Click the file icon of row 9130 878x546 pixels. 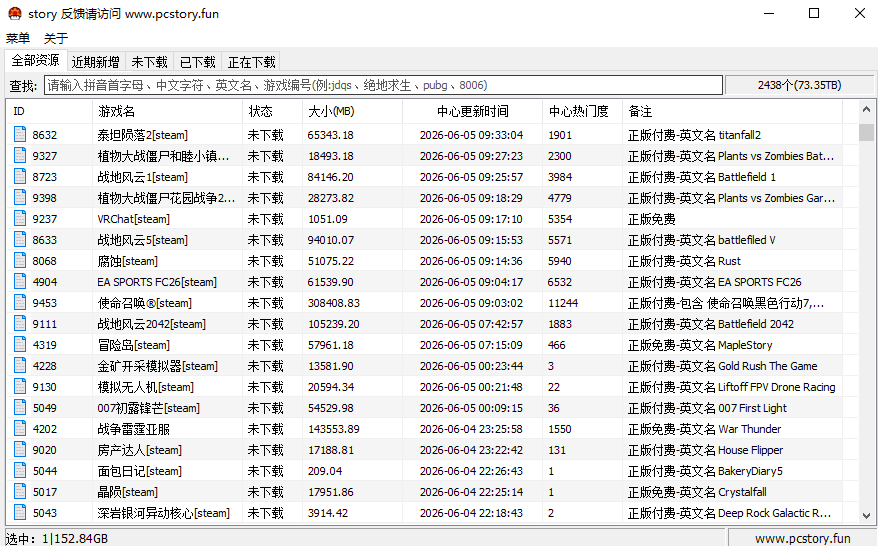(x=20, y=386)
